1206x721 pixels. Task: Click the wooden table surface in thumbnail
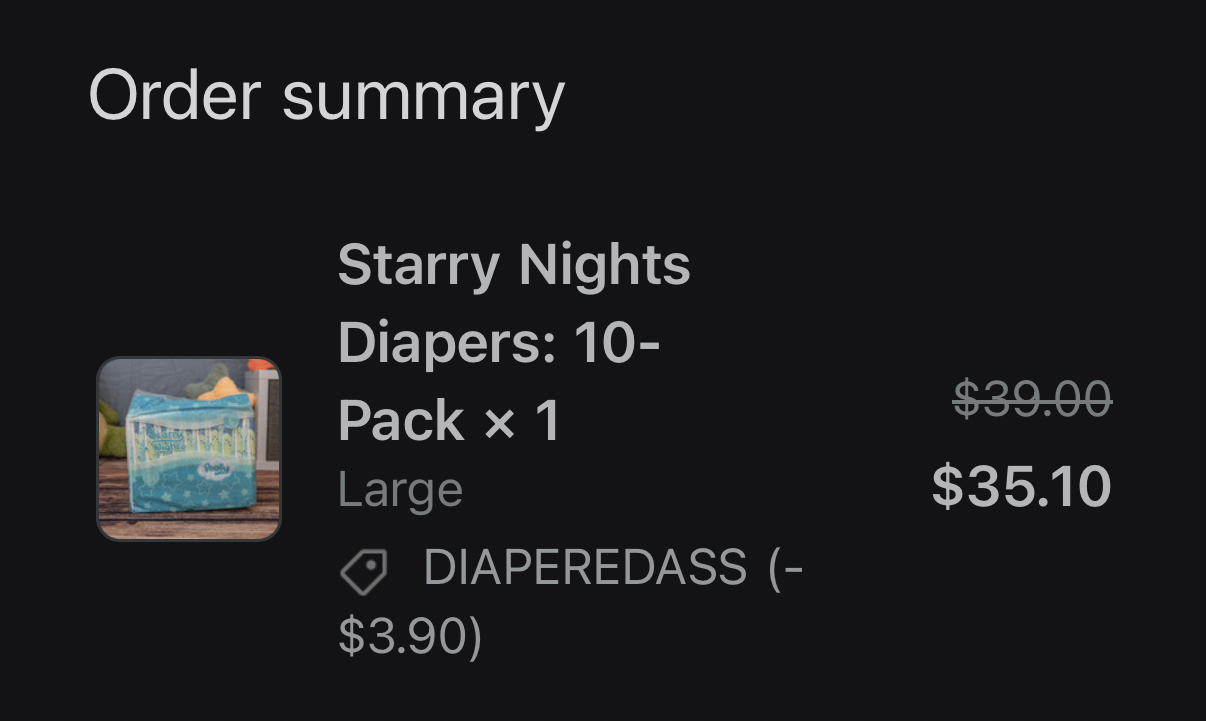point(190,525)
